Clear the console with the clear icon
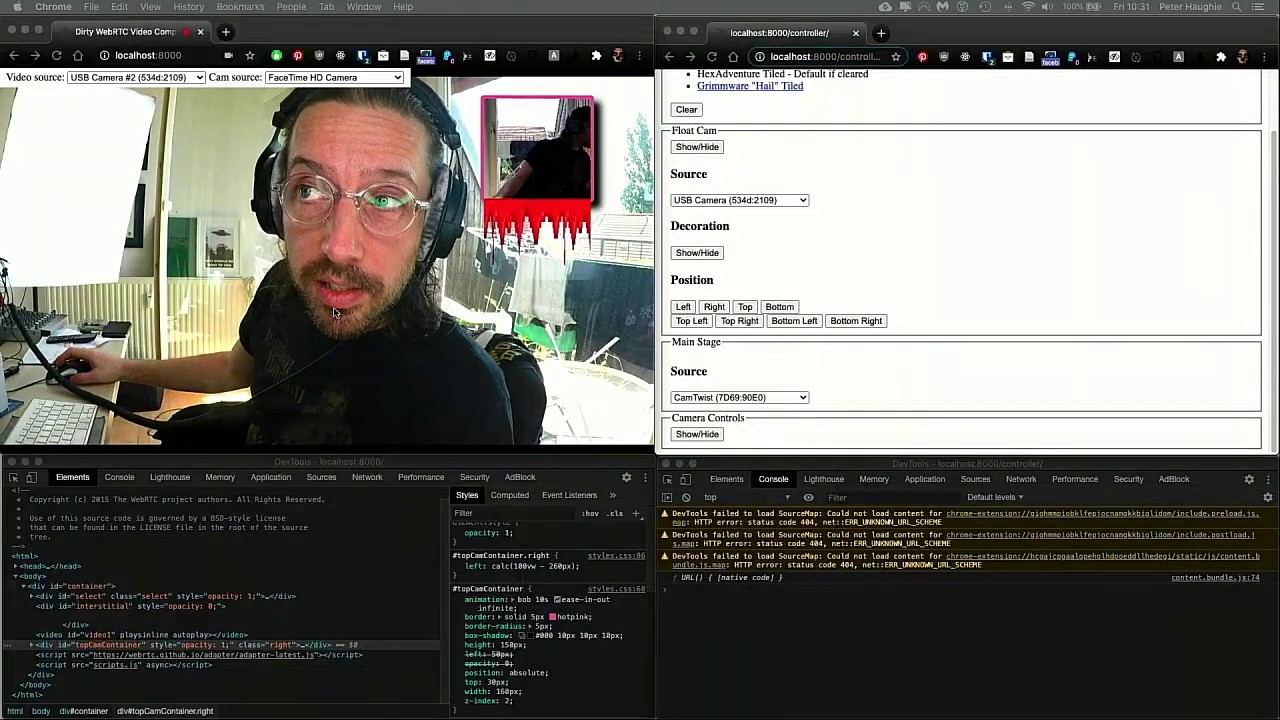Image resolution: width=1280 pixels, height=720 pixels. pyautogui.click(x=686, y=497)
